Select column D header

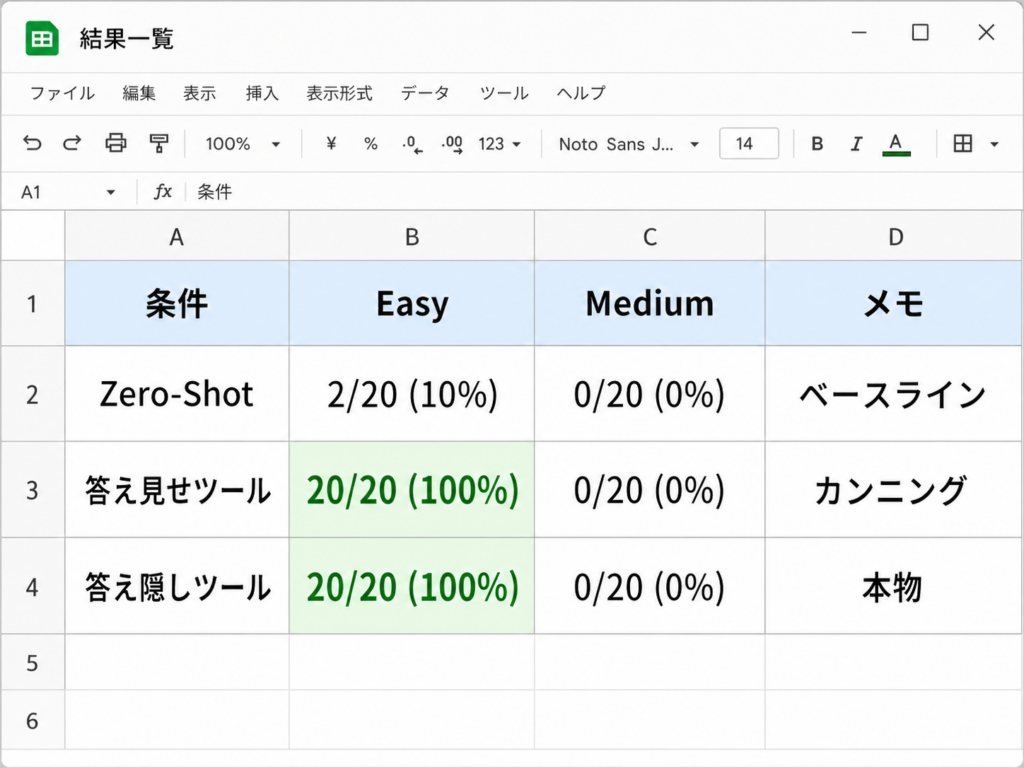895,236
